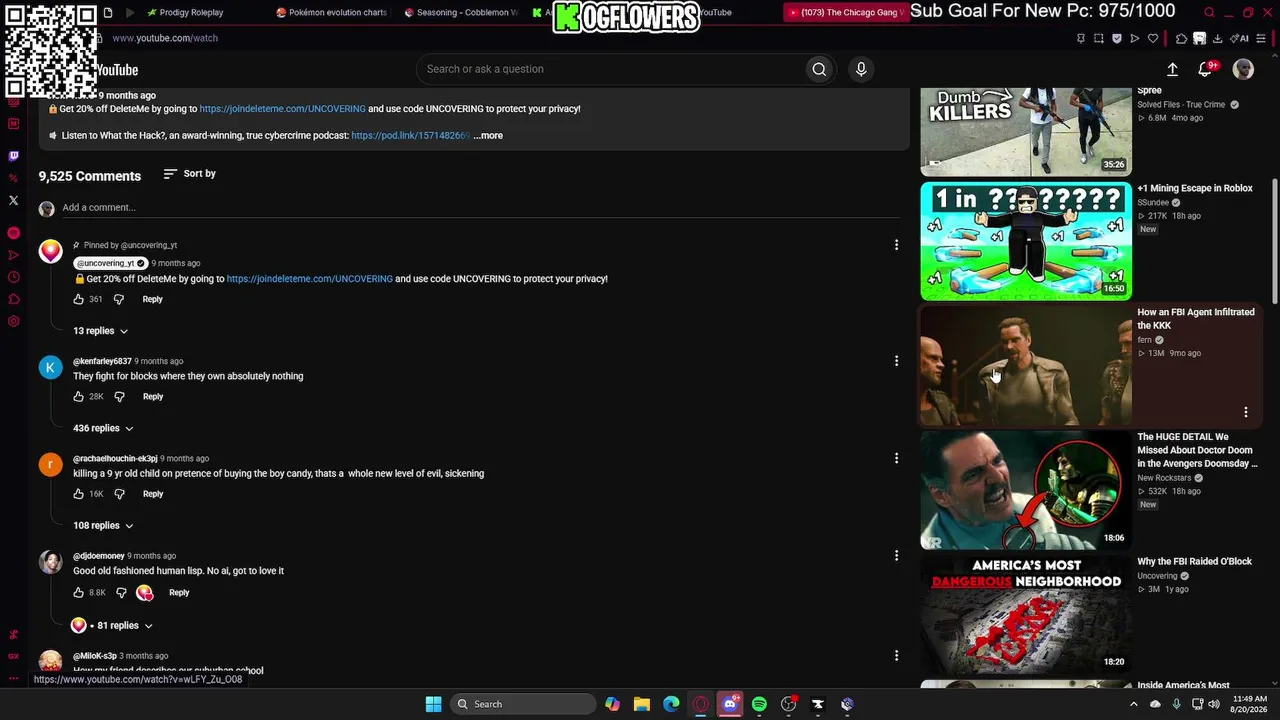The image size is (1280, 720).
Task: Show hidden system tray icons chevron
Action: point(1133,704)
